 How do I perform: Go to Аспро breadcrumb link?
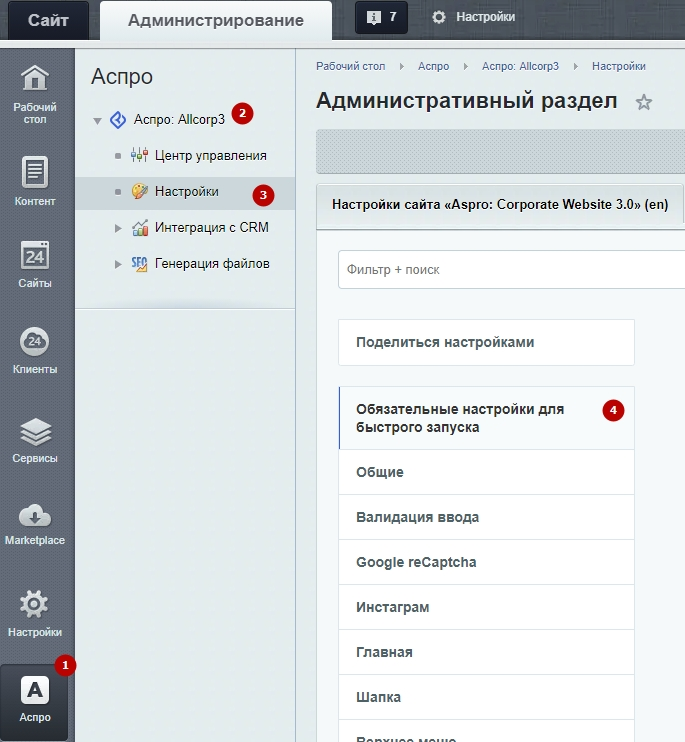[x=433, y=66]
